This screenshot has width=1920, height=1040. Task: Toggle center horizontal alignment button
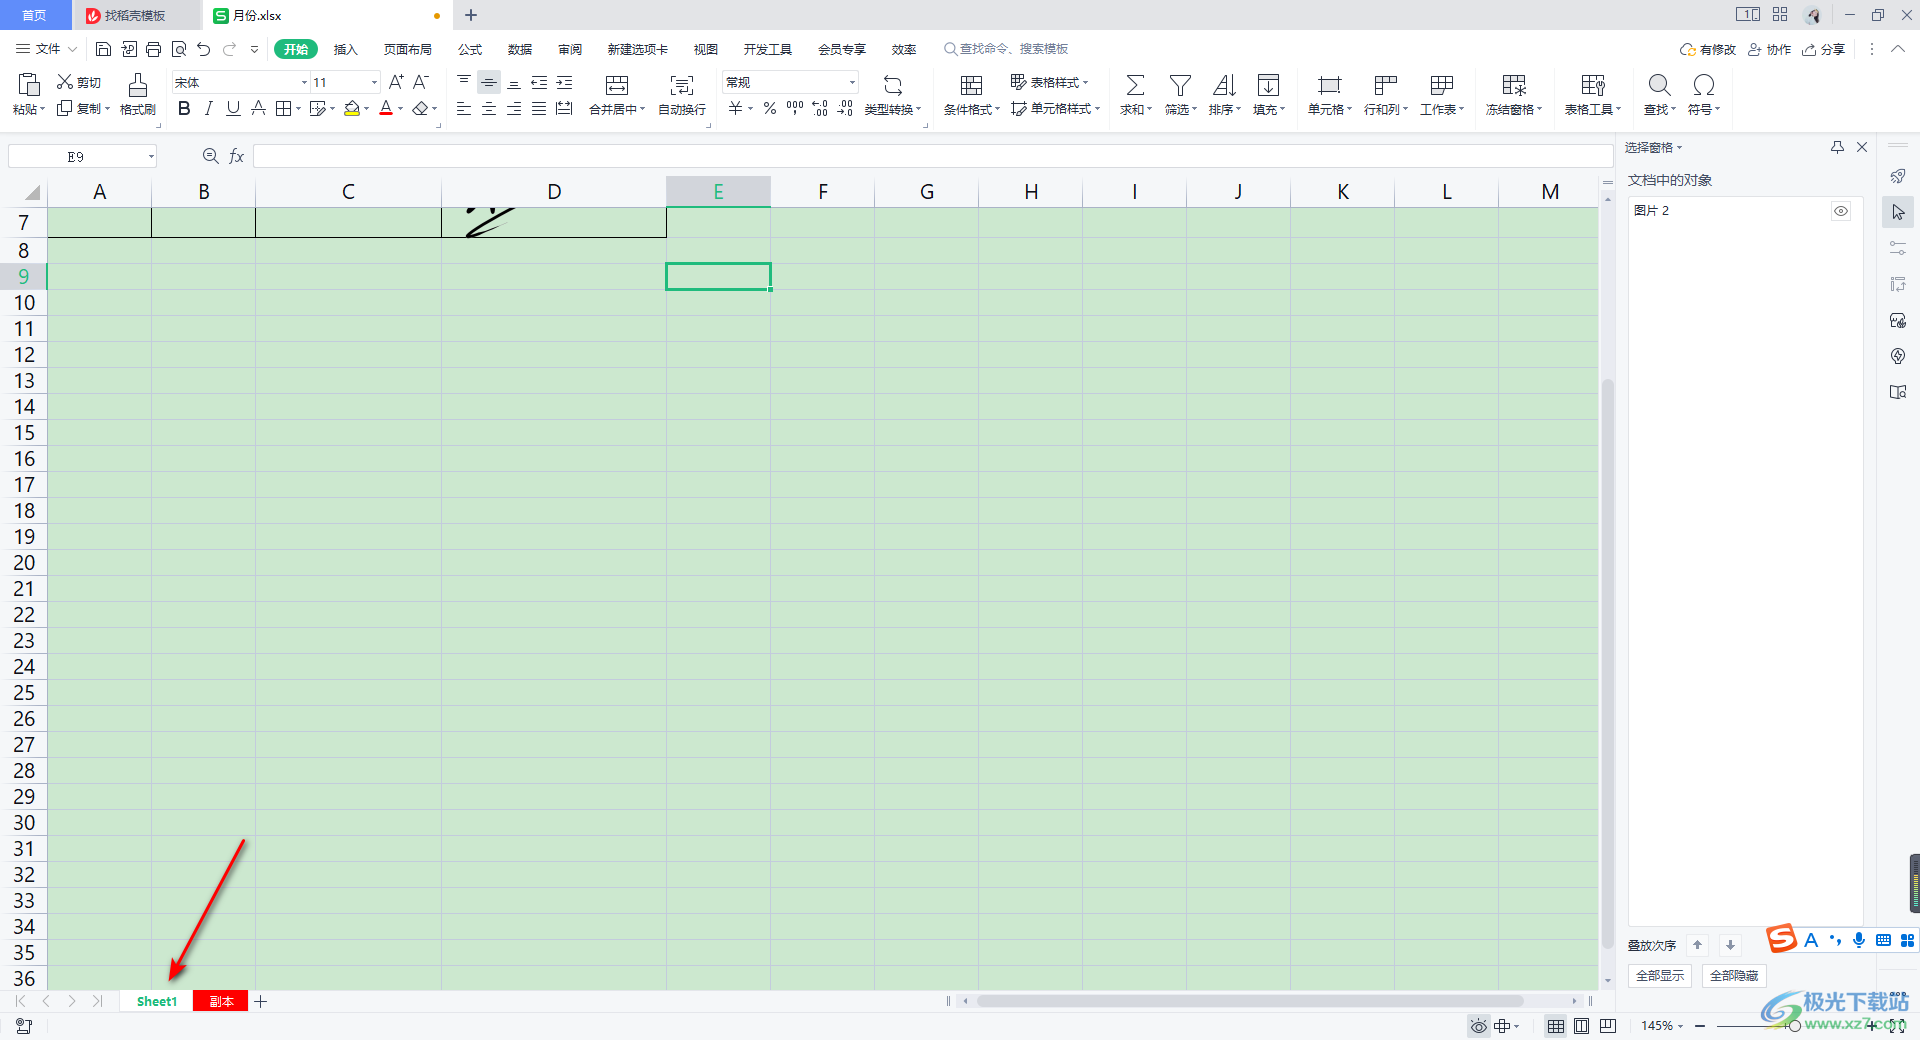coord(489,108)
